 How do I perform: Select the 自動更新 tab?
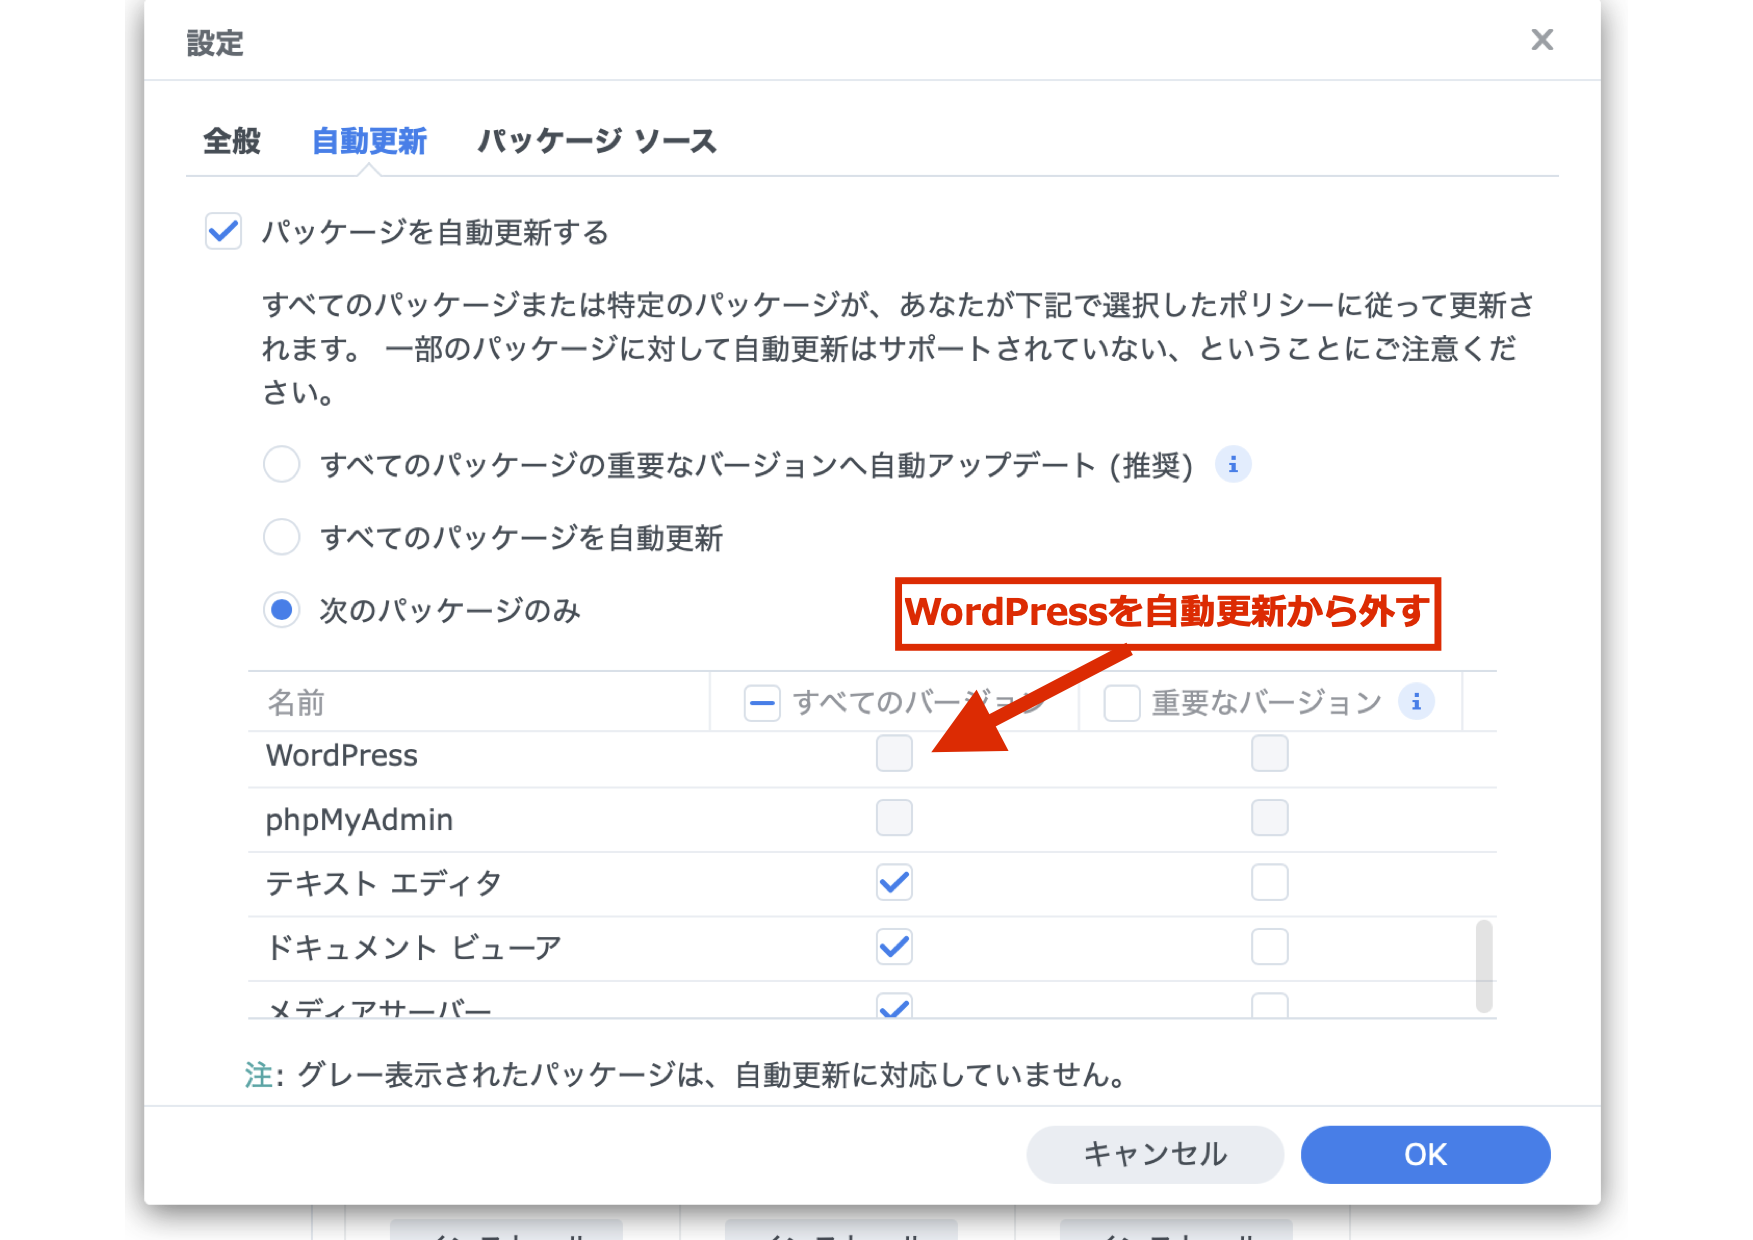tap(369, 141)
